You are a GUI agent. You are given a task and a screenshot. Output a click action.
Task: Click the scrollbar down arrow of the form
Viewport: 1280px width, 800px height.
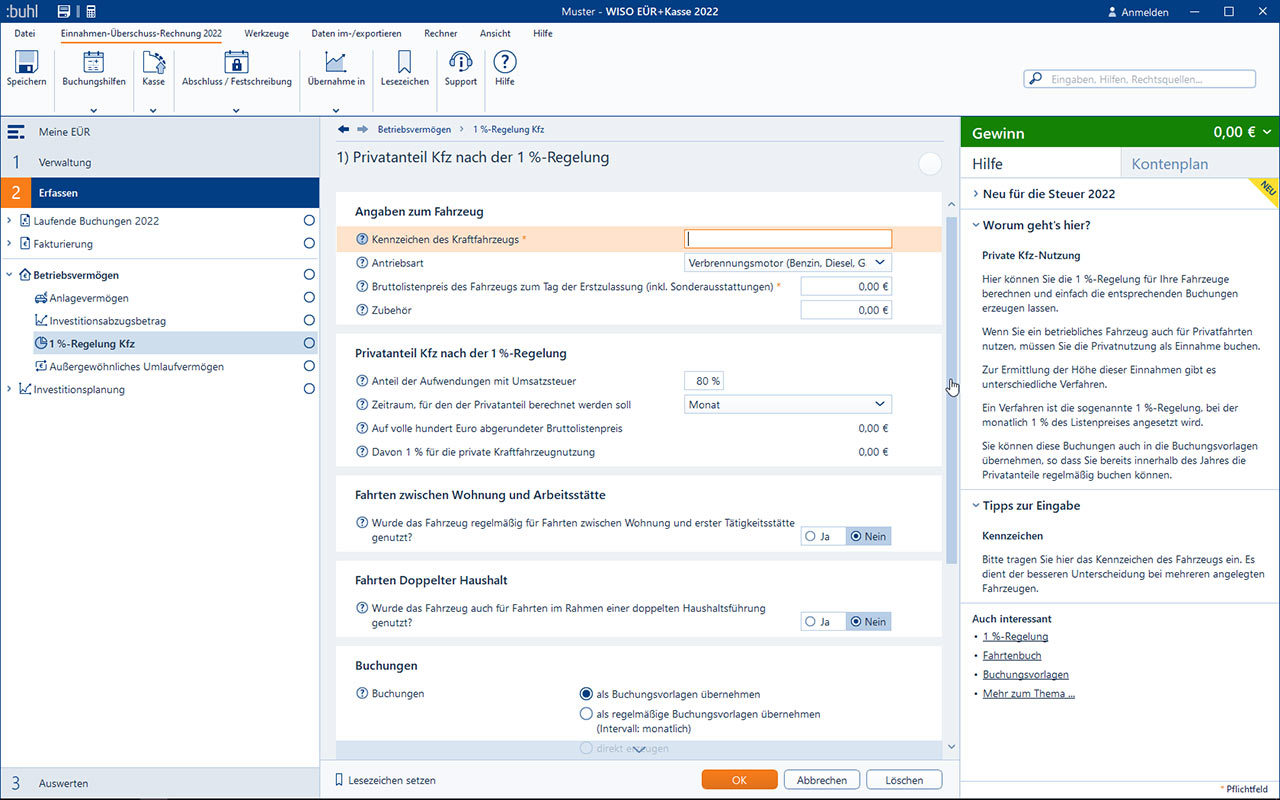click(951, 747)
